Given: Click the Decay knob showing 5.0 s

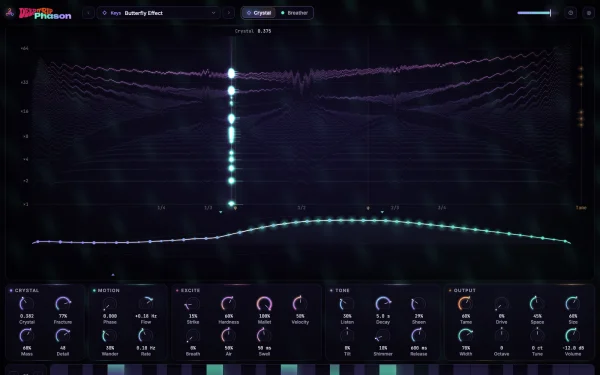Looking at the screenshot, I should [383, 304].
